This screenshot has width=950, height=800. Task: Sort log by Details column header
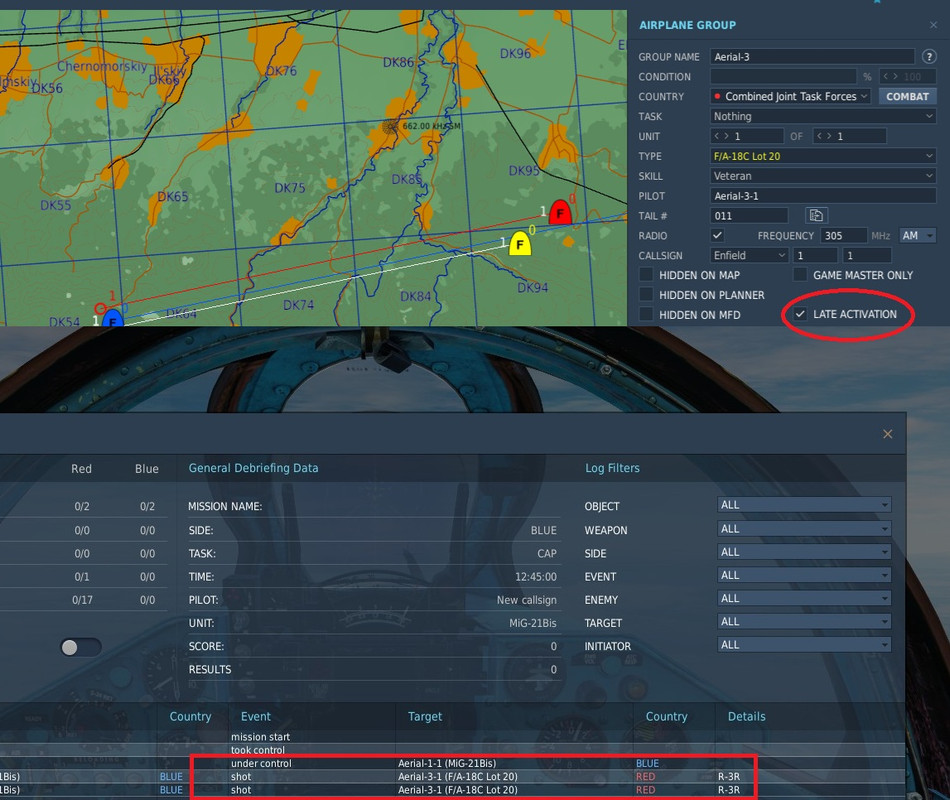pyautogui.click(x=746, y=716)
